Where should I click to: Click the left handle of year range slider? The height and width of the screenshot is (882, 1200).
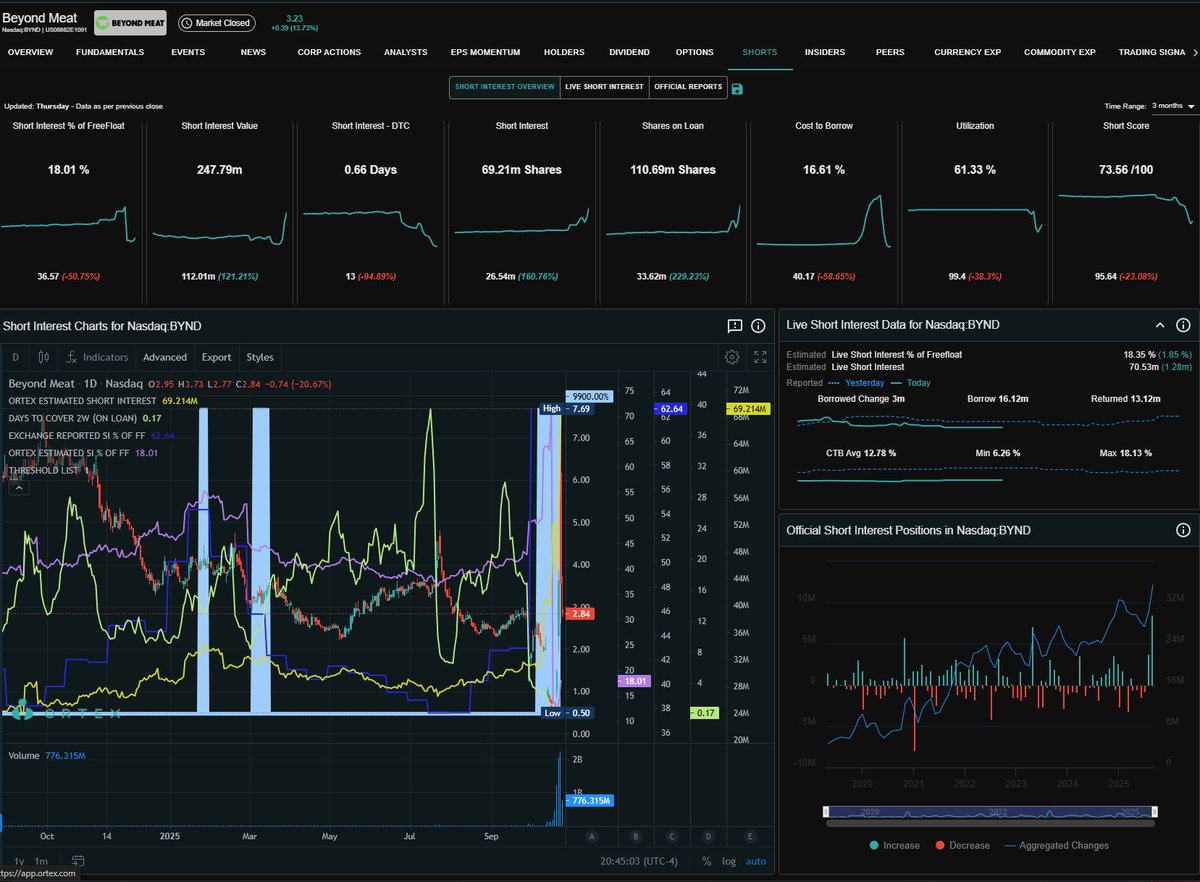click(826, 812)
